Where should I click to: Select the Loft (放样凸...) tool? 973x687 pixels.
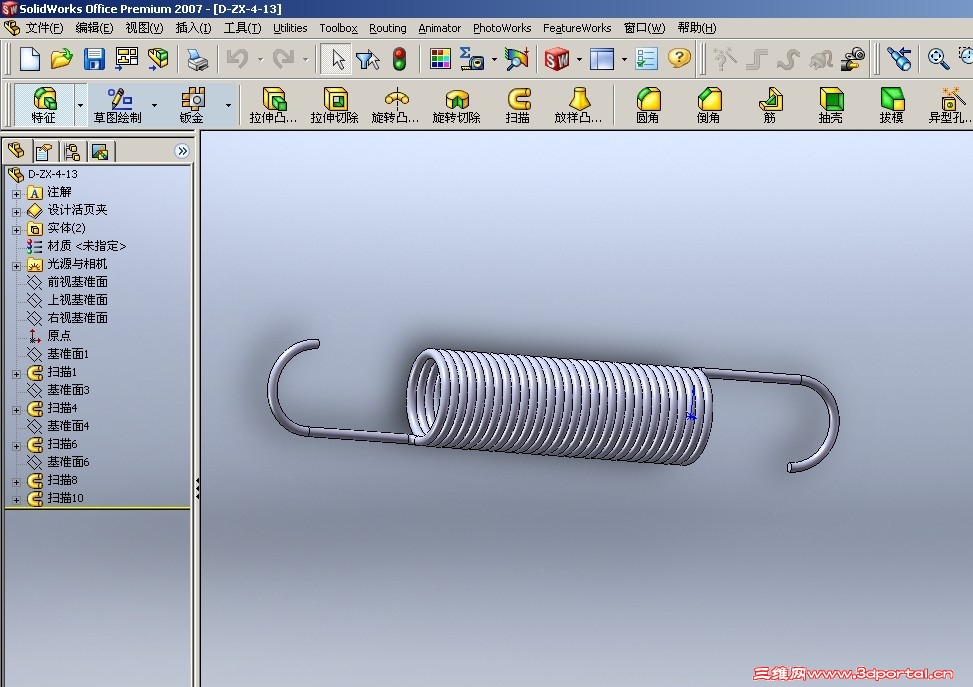click(578, 106)
